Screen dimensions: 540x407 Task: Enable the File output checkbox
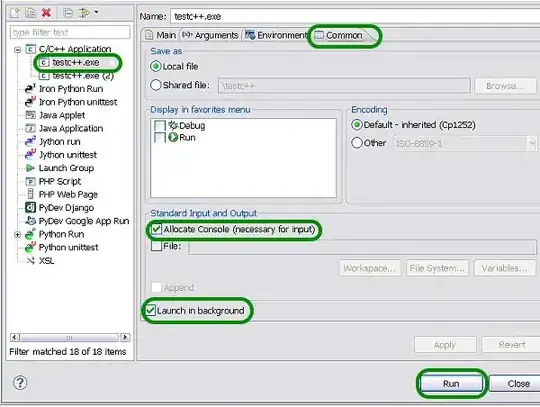coord(156,246)
